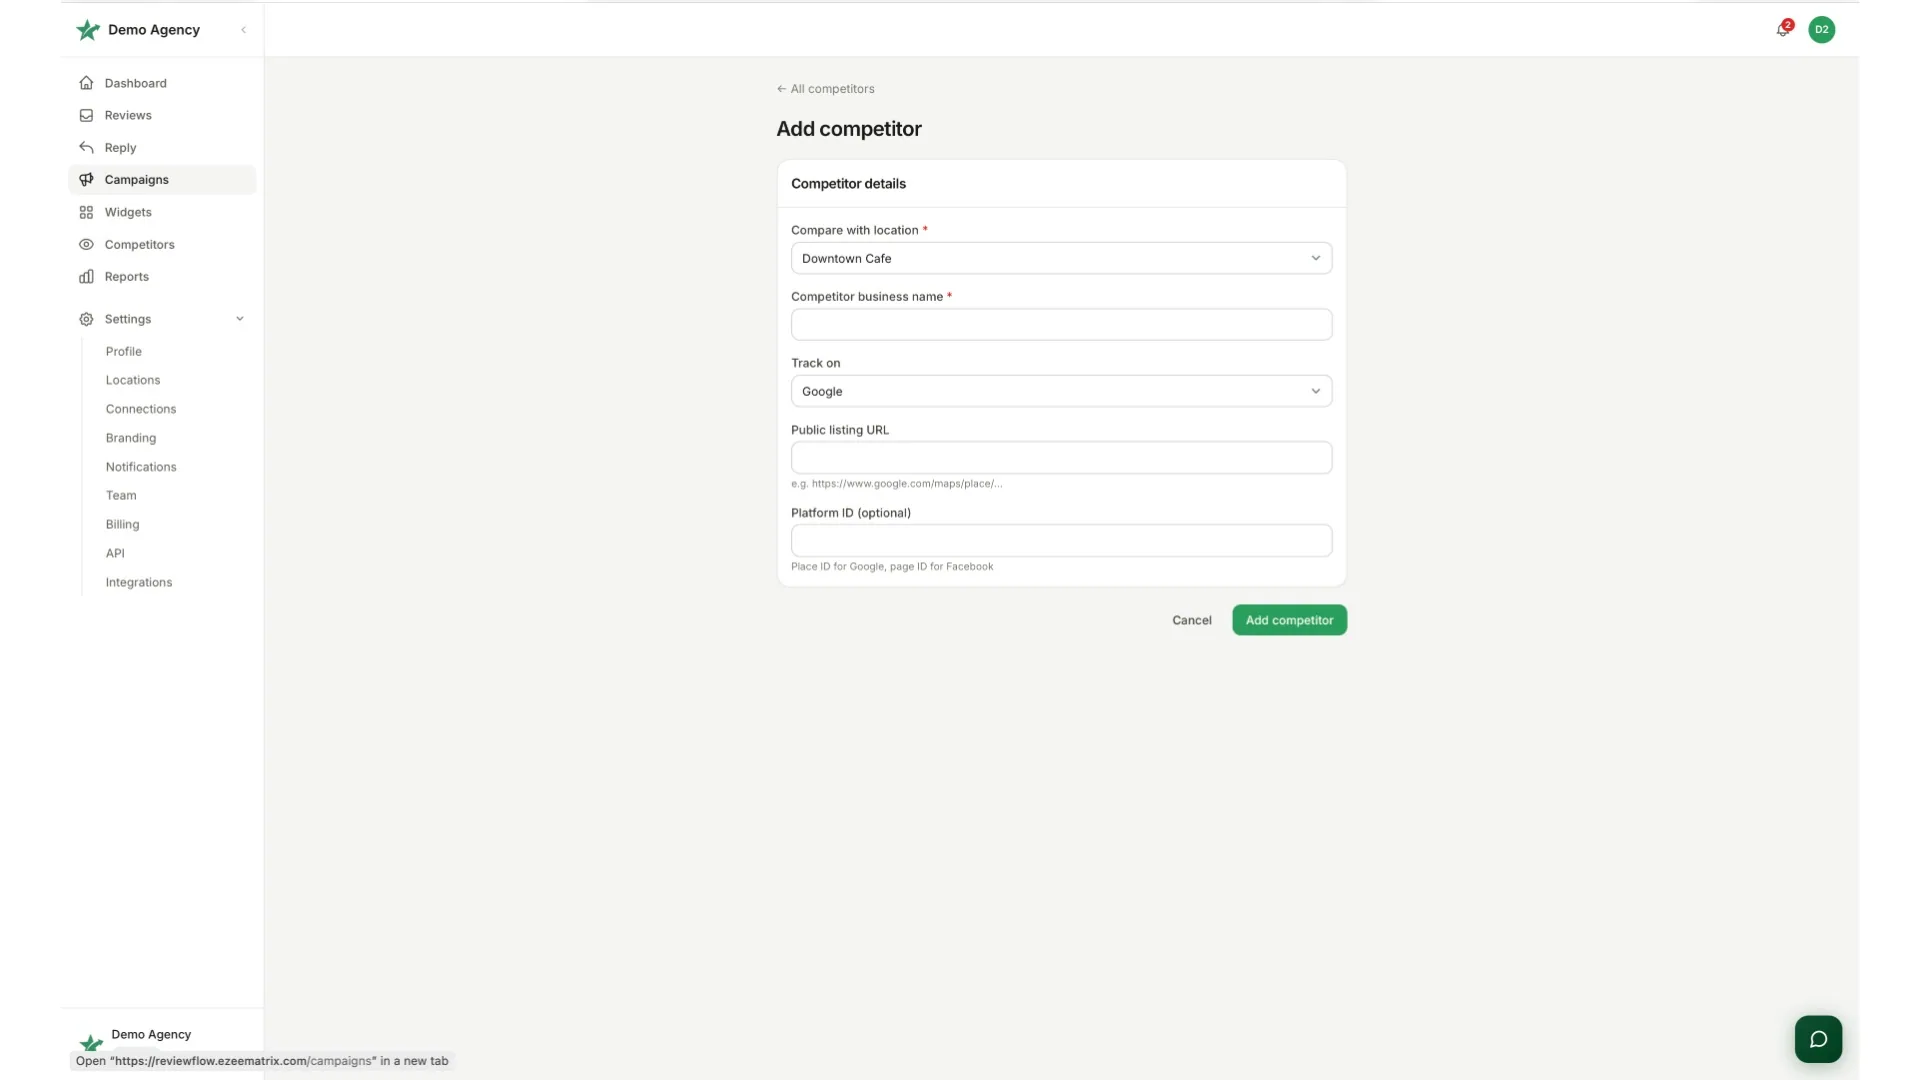This screenshot has height=1080, width=1920.
Task: Open Profile settings
Action: 124,351
